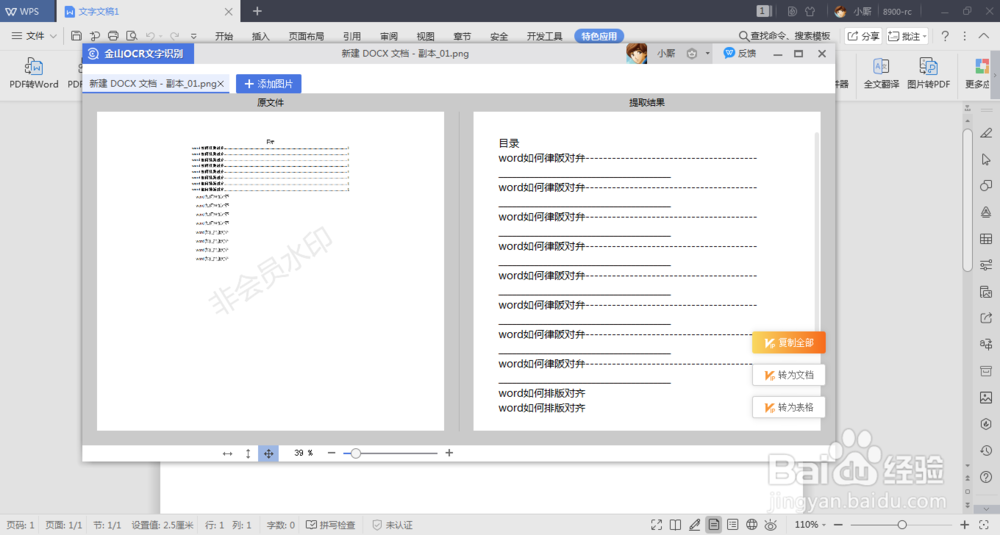Click the 转为表格 button

[789, 407]
